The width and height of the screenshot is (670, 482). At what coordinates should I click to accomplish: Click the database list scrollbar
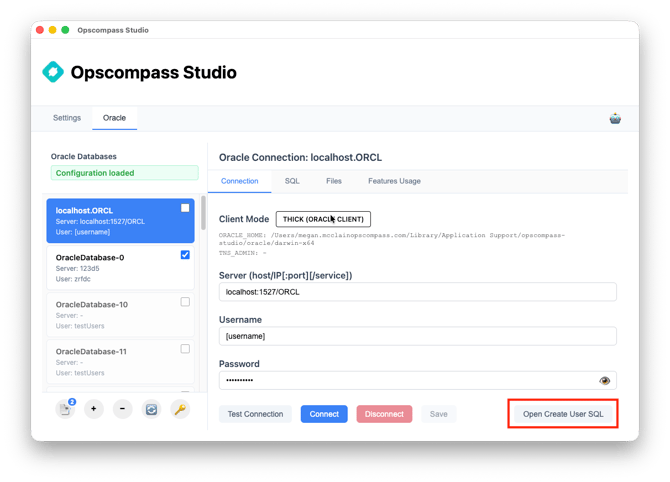point(203,213)
